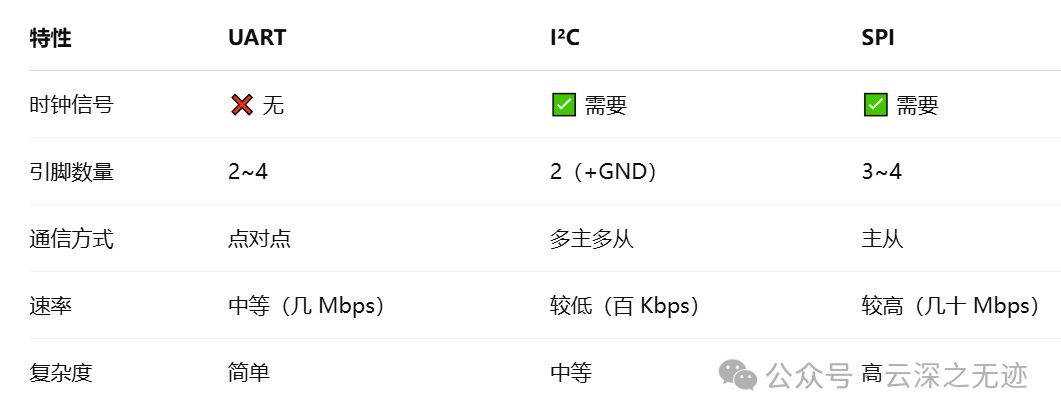Click the 复杂度 row label

[x=61, y=373]
